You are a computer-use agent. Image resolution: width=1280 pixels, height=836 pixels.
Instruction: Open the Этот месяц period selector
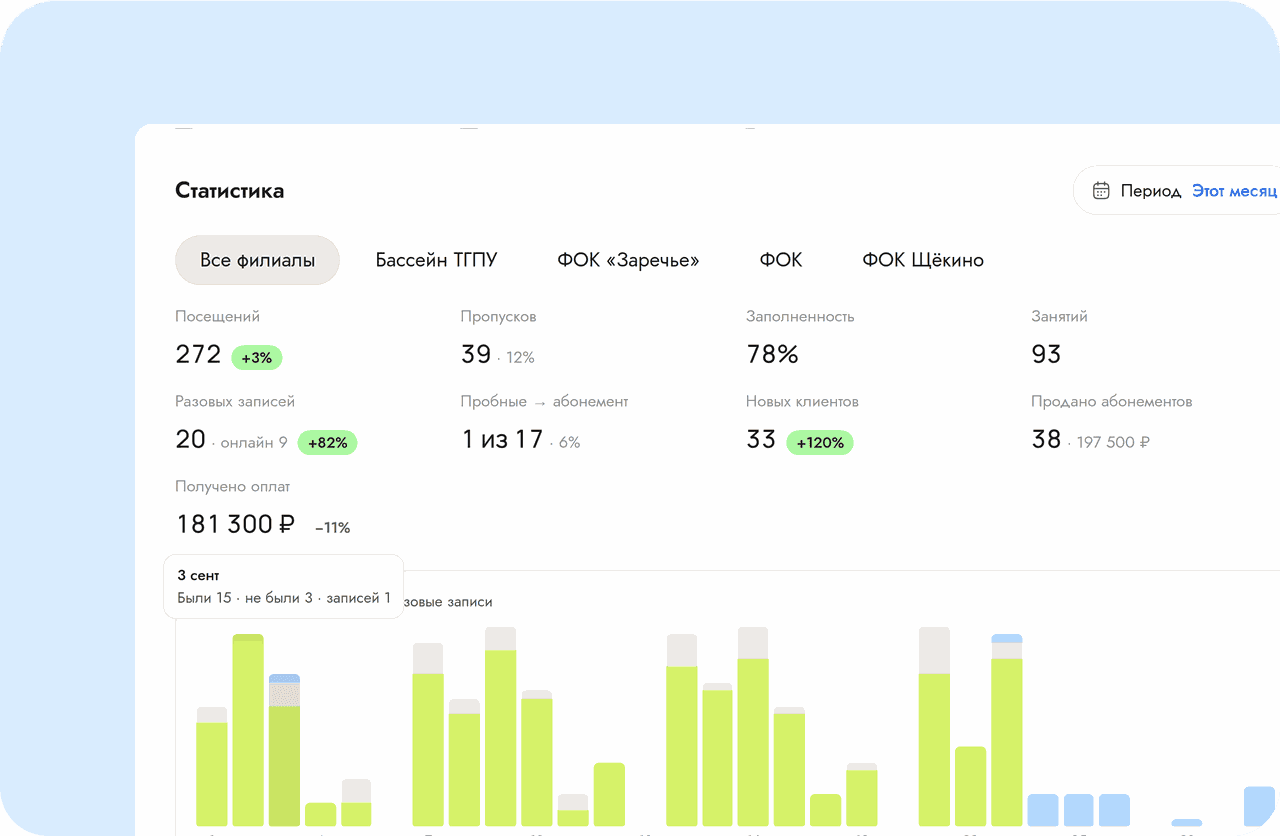coord(1235,191)
